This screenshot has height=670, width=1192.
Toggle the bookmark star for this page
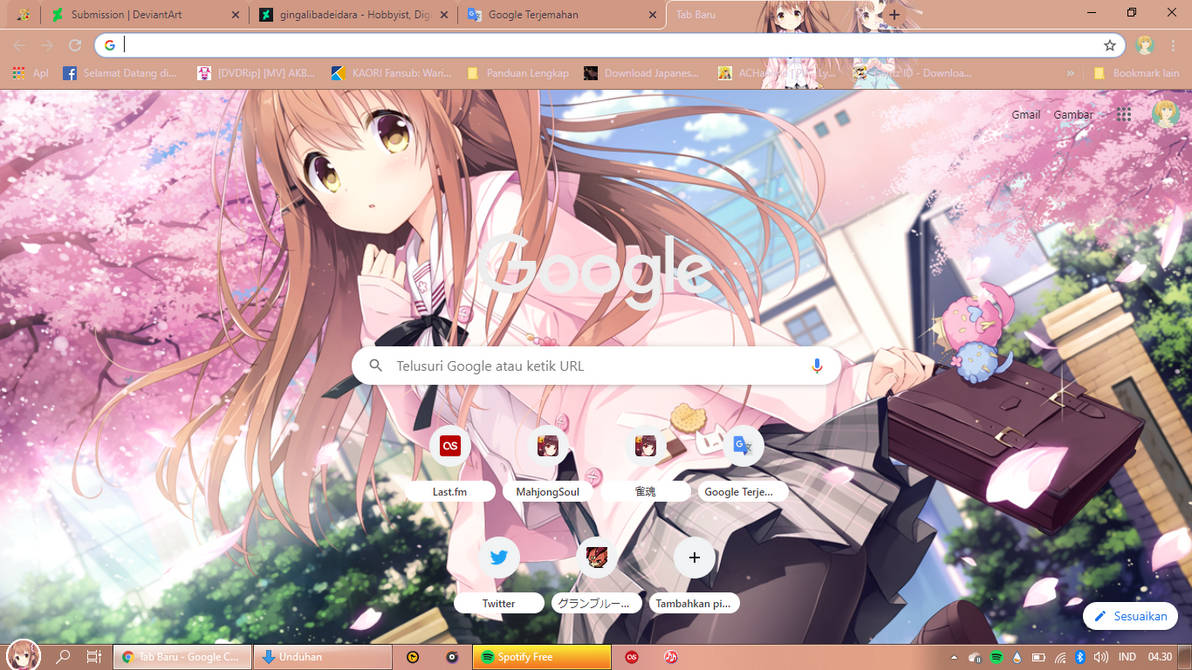click(1110, 45)
